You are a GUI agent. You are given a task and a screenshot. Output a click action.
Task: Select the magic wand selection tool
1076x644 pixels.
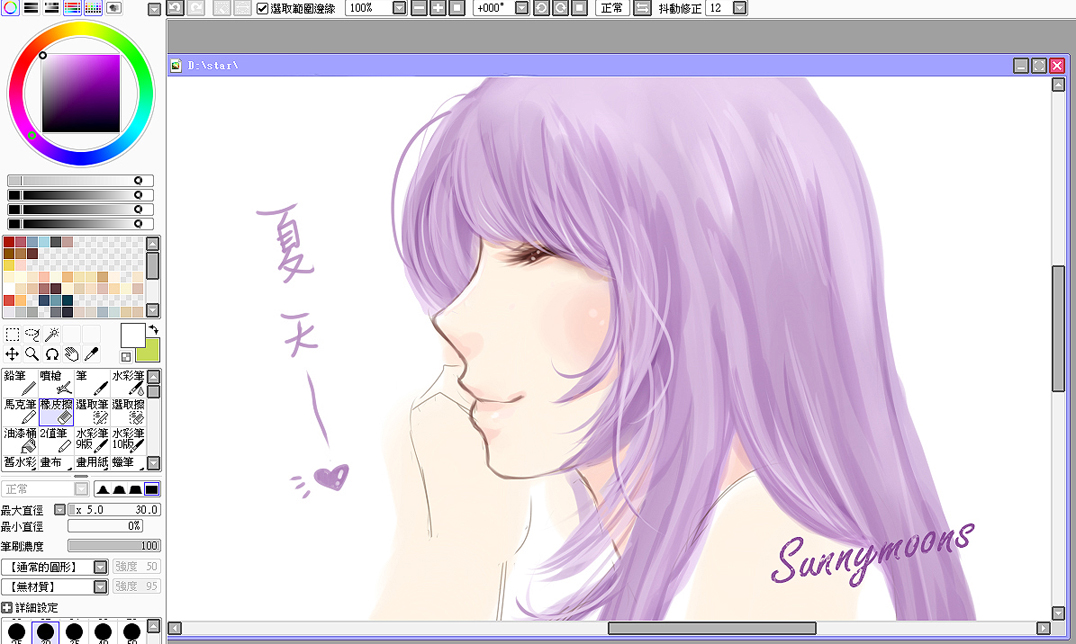coord(52,334)
